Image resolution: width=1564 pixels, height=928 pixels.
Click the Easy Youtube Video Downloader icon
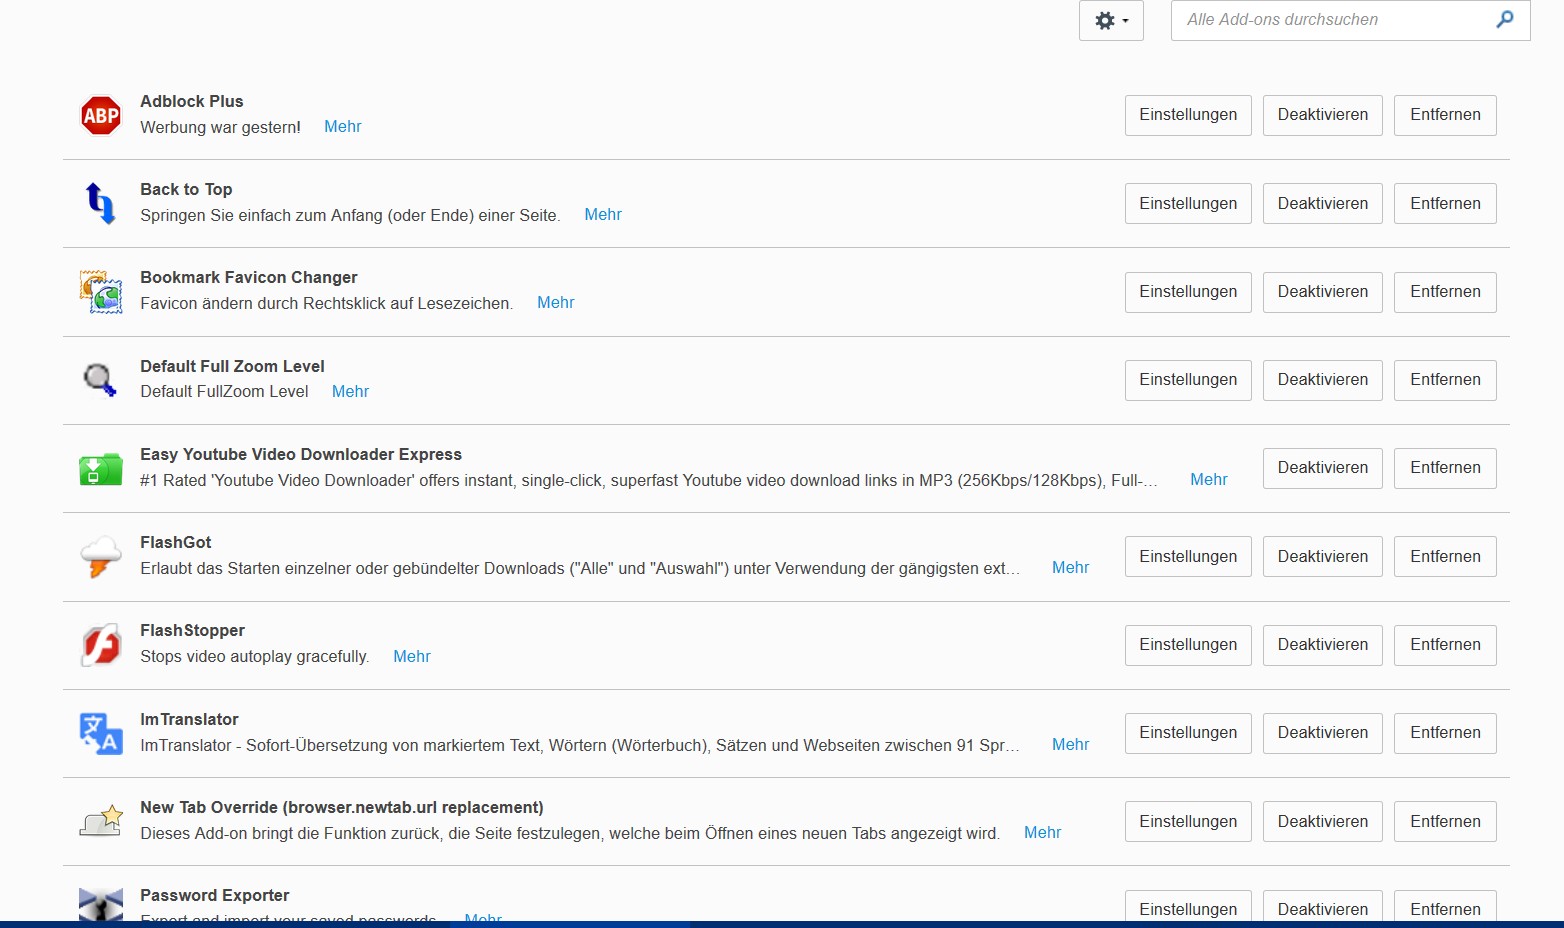[101, 468]
